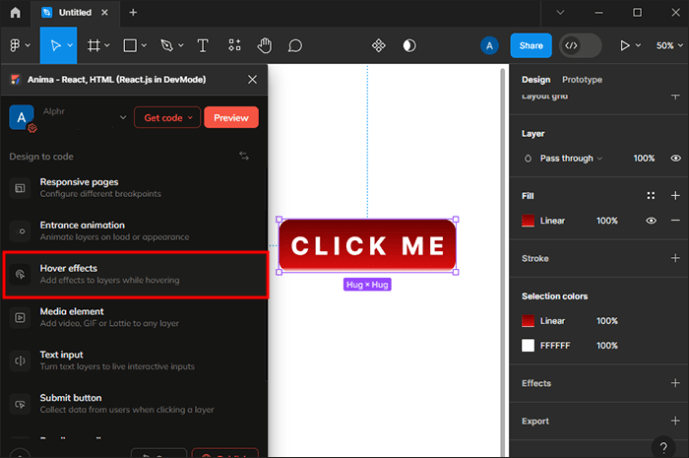689x458 pixels.
Task: Click the Preview button
Action: [231, 117]
